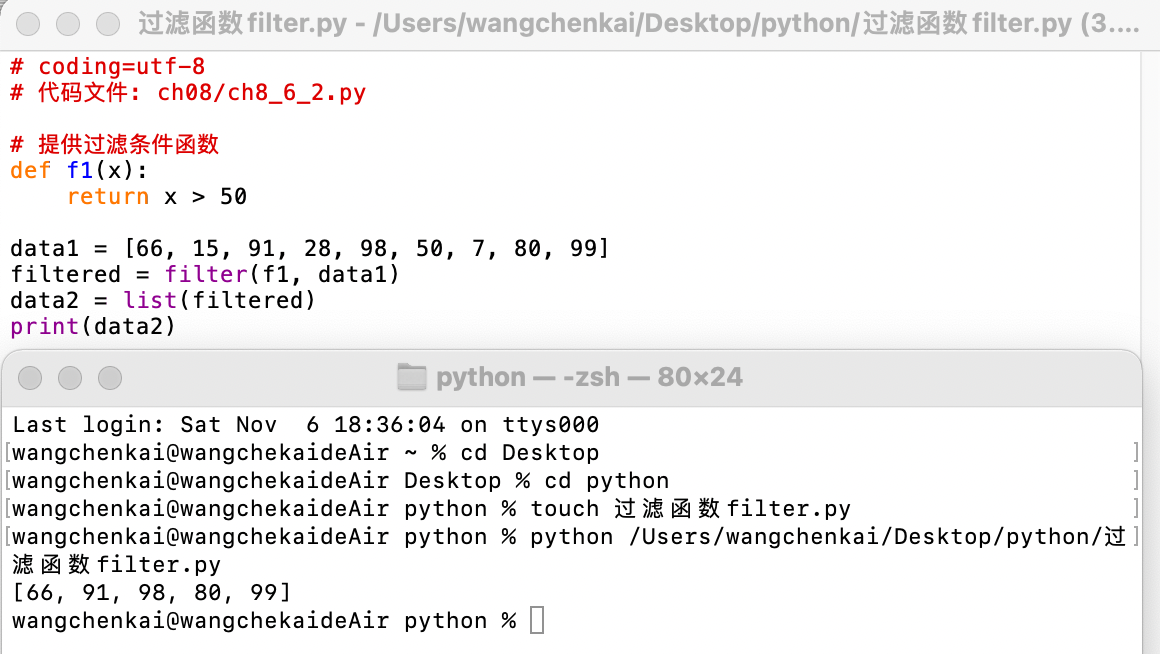Minimize the python zsh Terminal window

pyautogui.click(x=69, y=377)
